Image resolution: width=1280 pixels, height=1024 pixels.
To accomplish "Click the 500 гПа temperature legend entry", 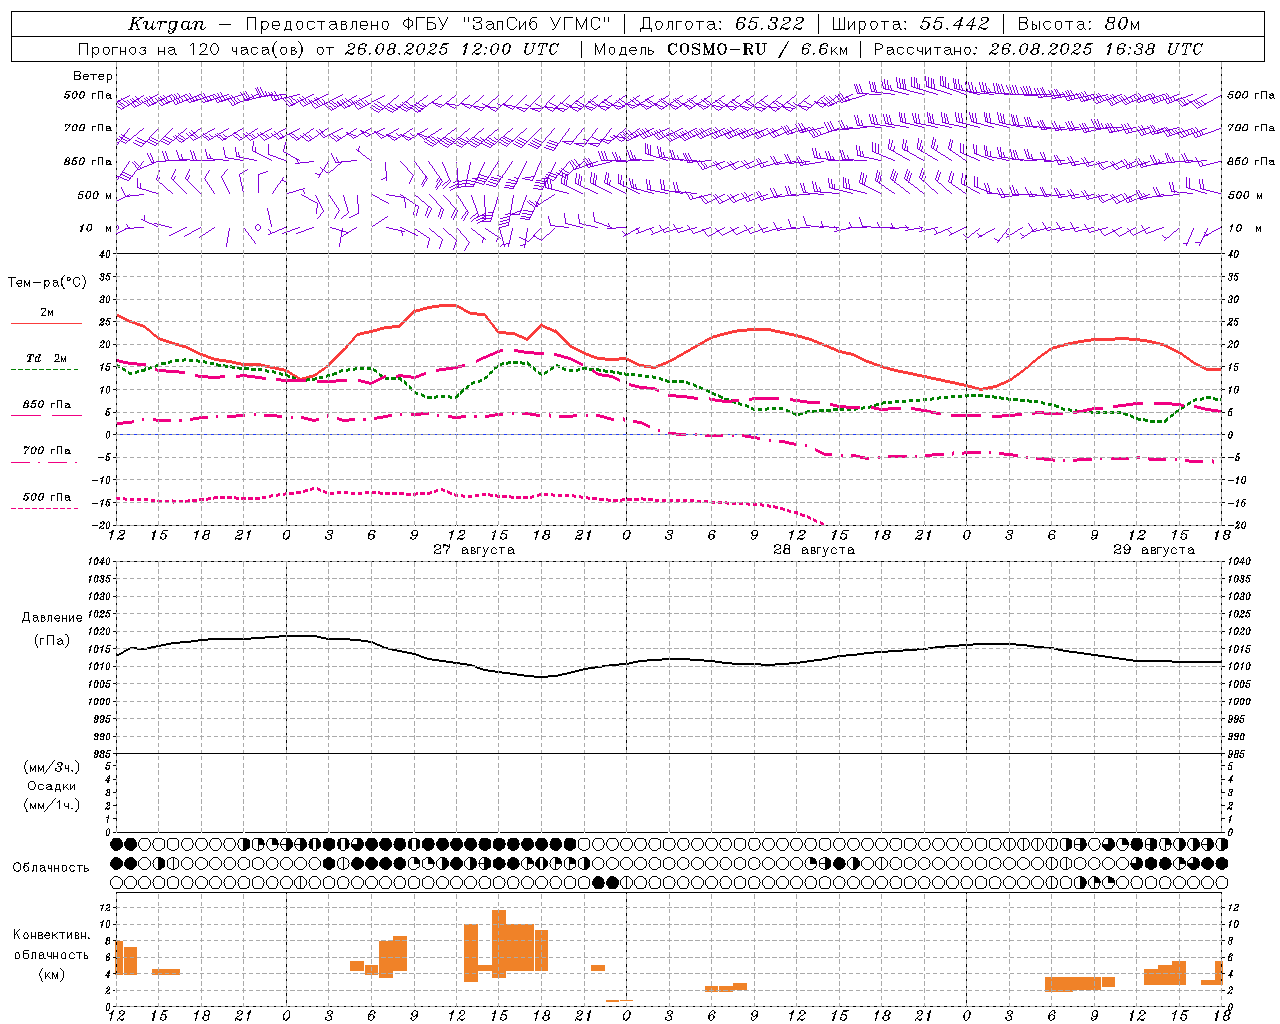I will (x=46, y=497).
